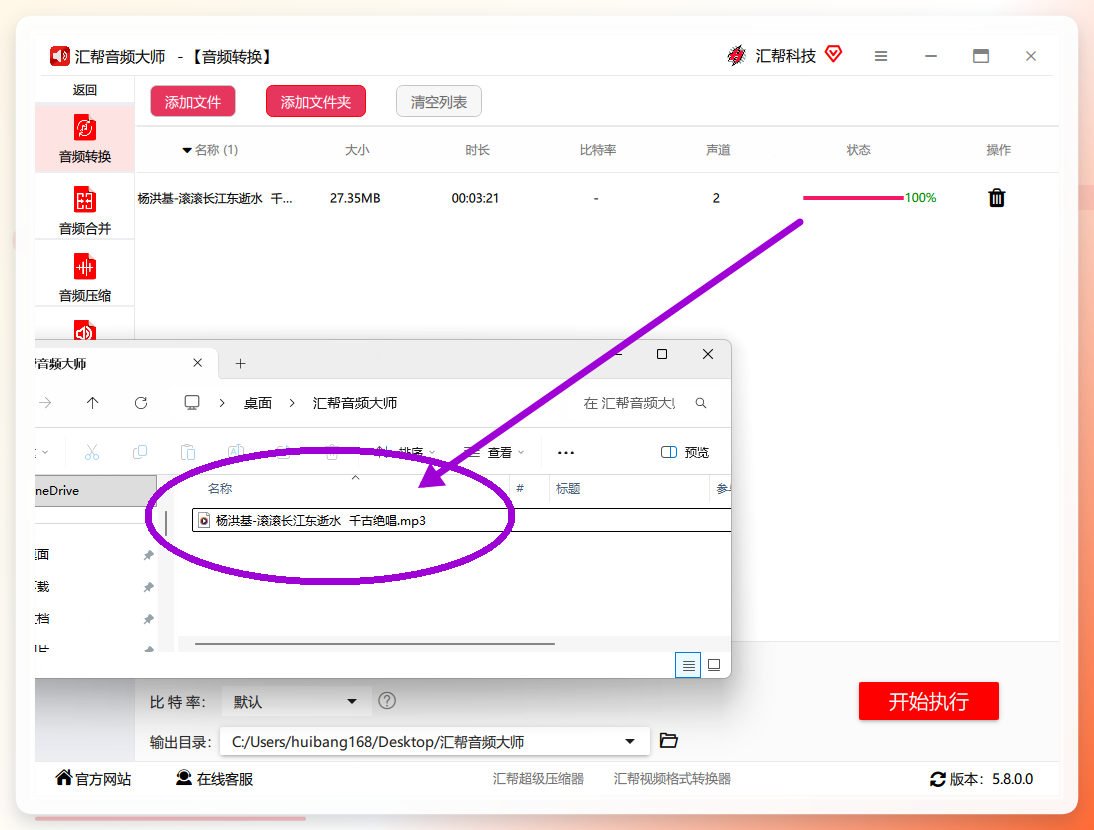Click the version refresh update icon
The height and width of the screenshot is (830, 1094).
938,779
